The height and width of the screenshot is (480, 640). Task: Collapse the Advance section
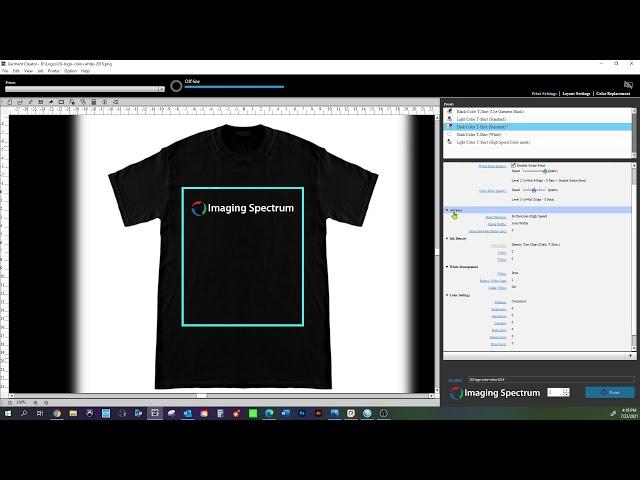tap(447, 210)
